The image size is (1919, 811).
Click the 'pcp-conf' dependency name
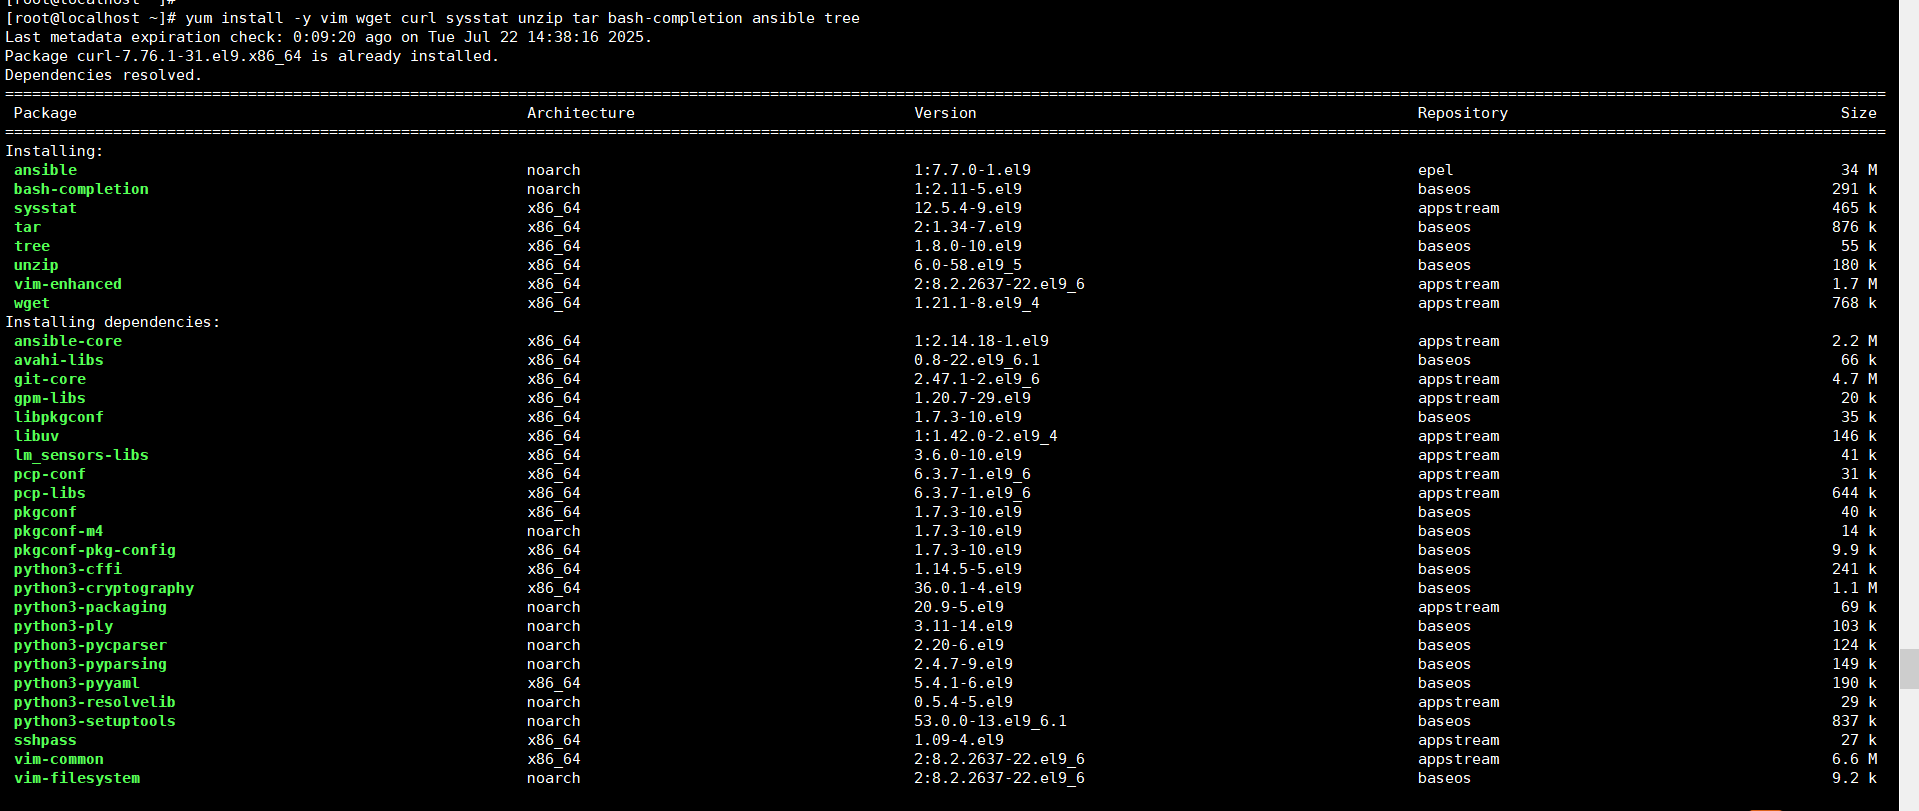(x=50, y=474)
